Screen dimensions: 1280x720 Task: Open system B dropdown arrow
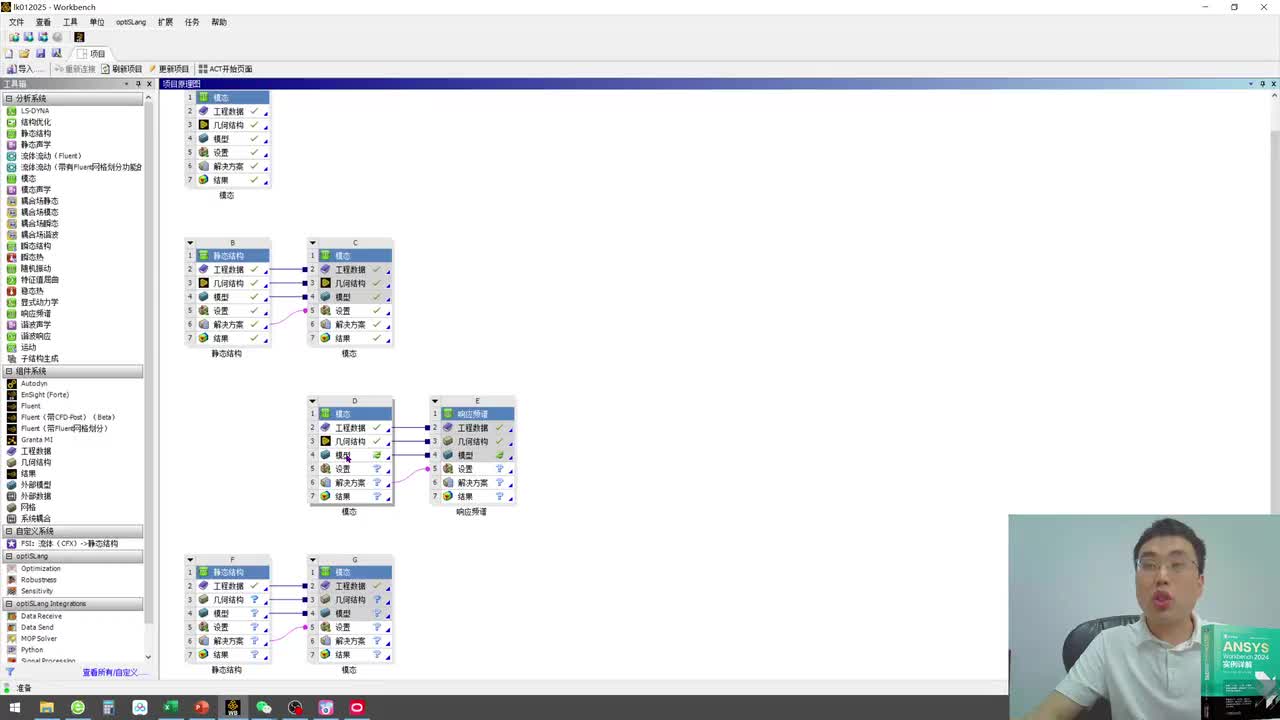190,243
